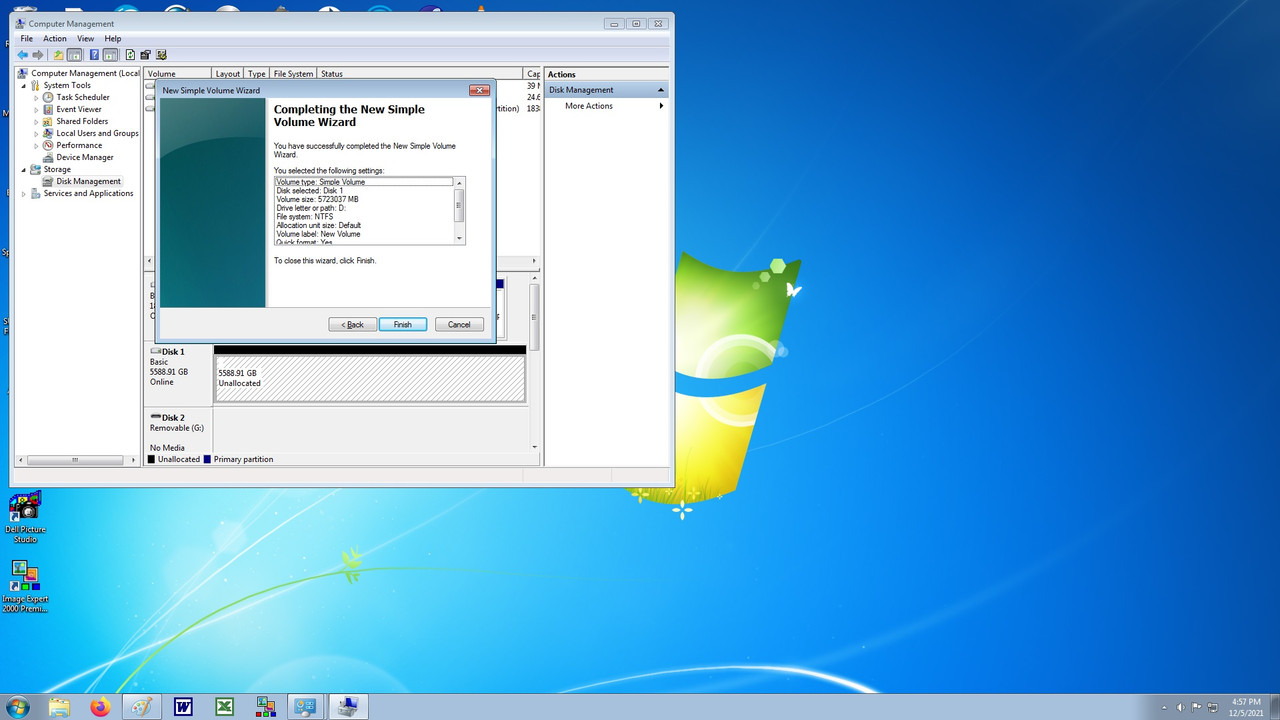Launch Firefox from the taskbar
1280x720 pixels.
100,707
